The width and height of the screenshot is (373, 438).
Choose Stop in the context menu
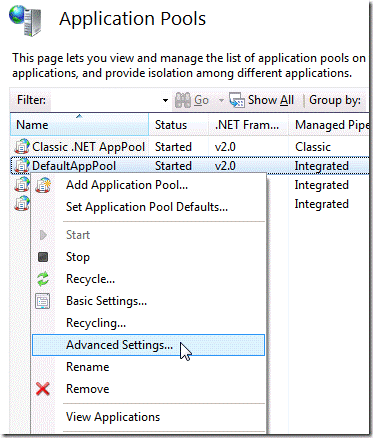click(148, 257)
